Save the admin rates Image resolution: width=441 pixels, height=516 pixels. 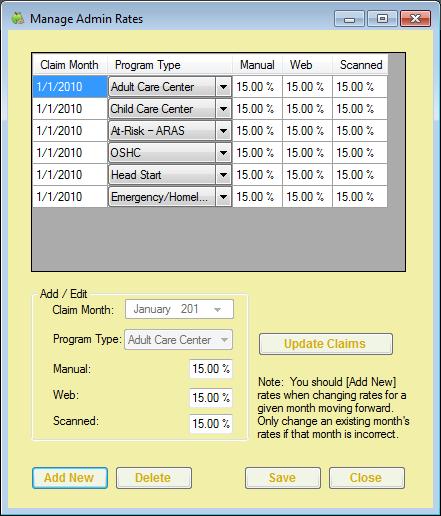click(283, 478)
